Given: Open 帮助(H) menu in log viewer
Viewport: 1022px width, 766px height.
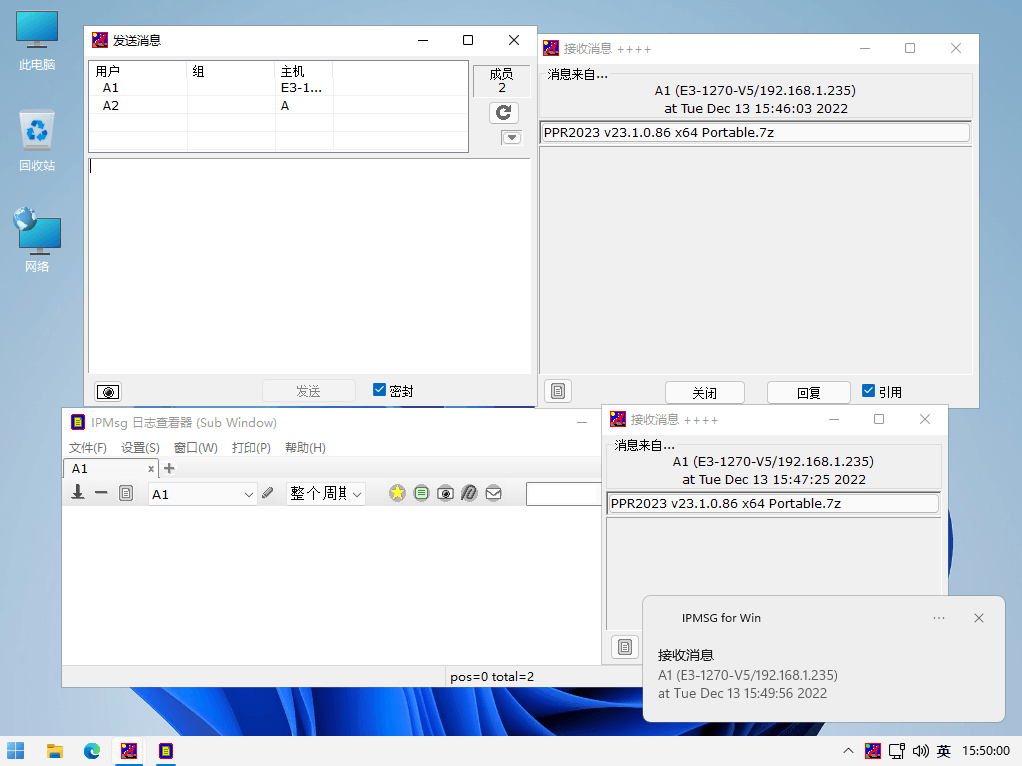Looking at the screenshot, I should [305, 448].
